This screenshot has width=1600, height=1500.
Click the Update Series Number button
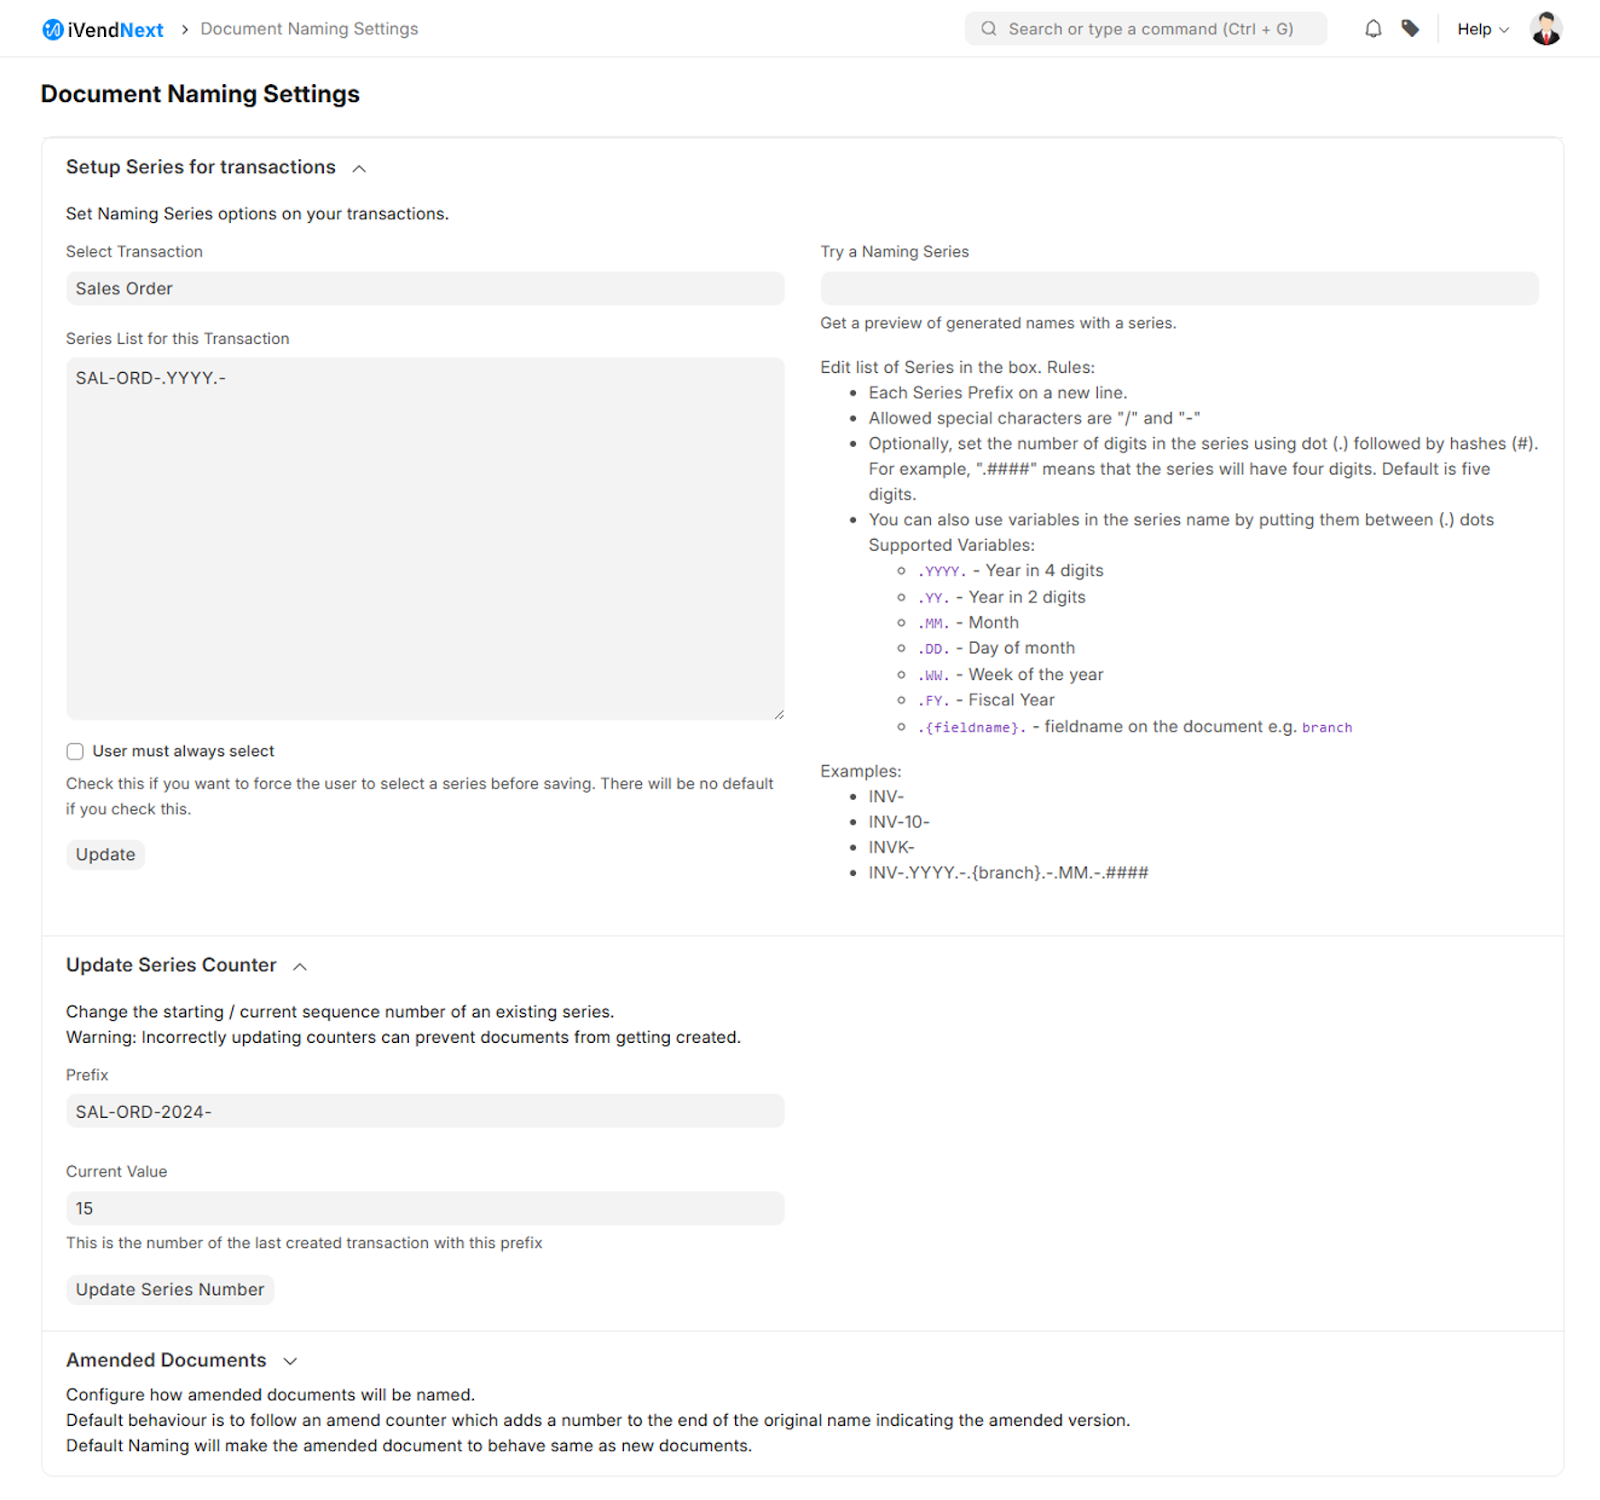pyautogui.click(x=170, y=1290)
